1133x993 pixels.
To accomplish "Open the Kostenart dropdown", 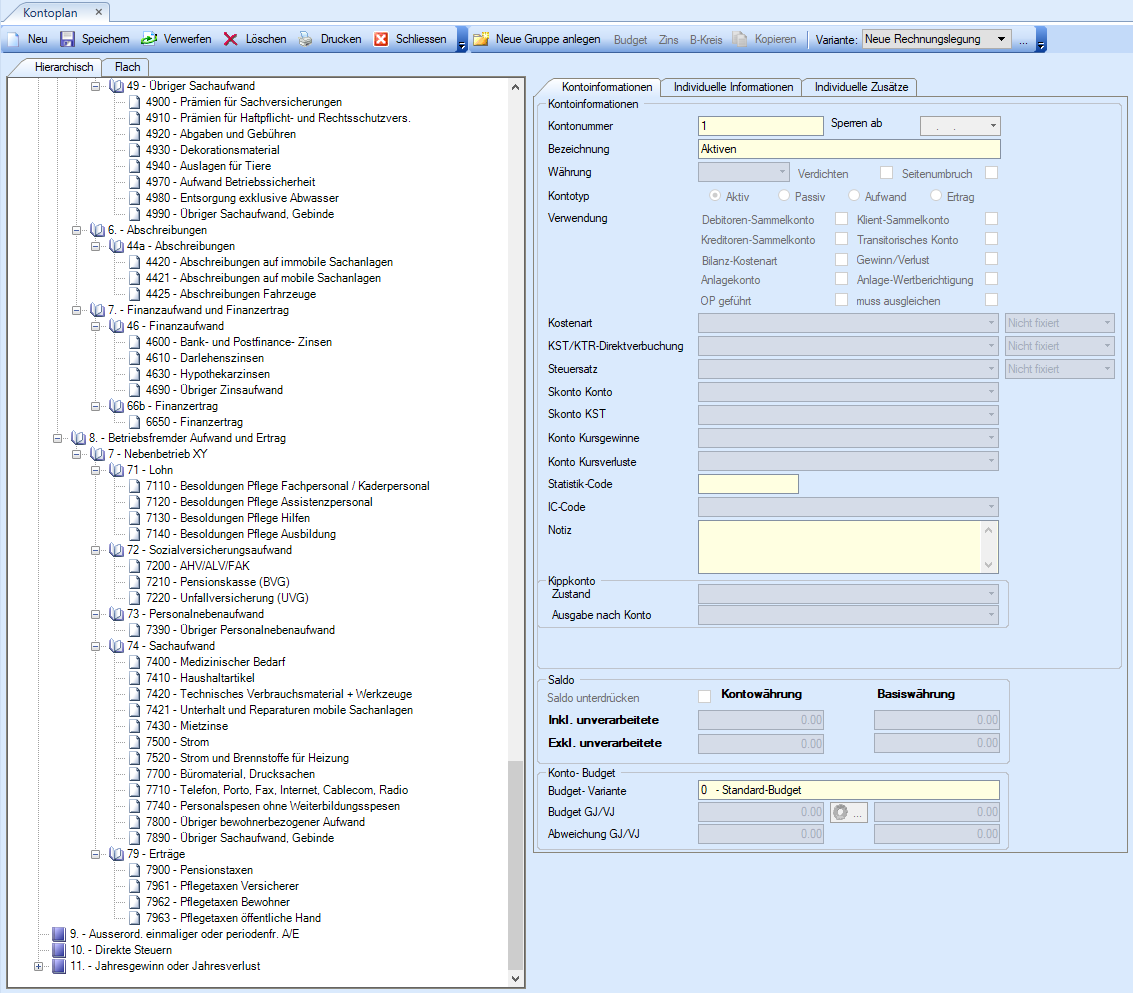I will coord(991,323).
